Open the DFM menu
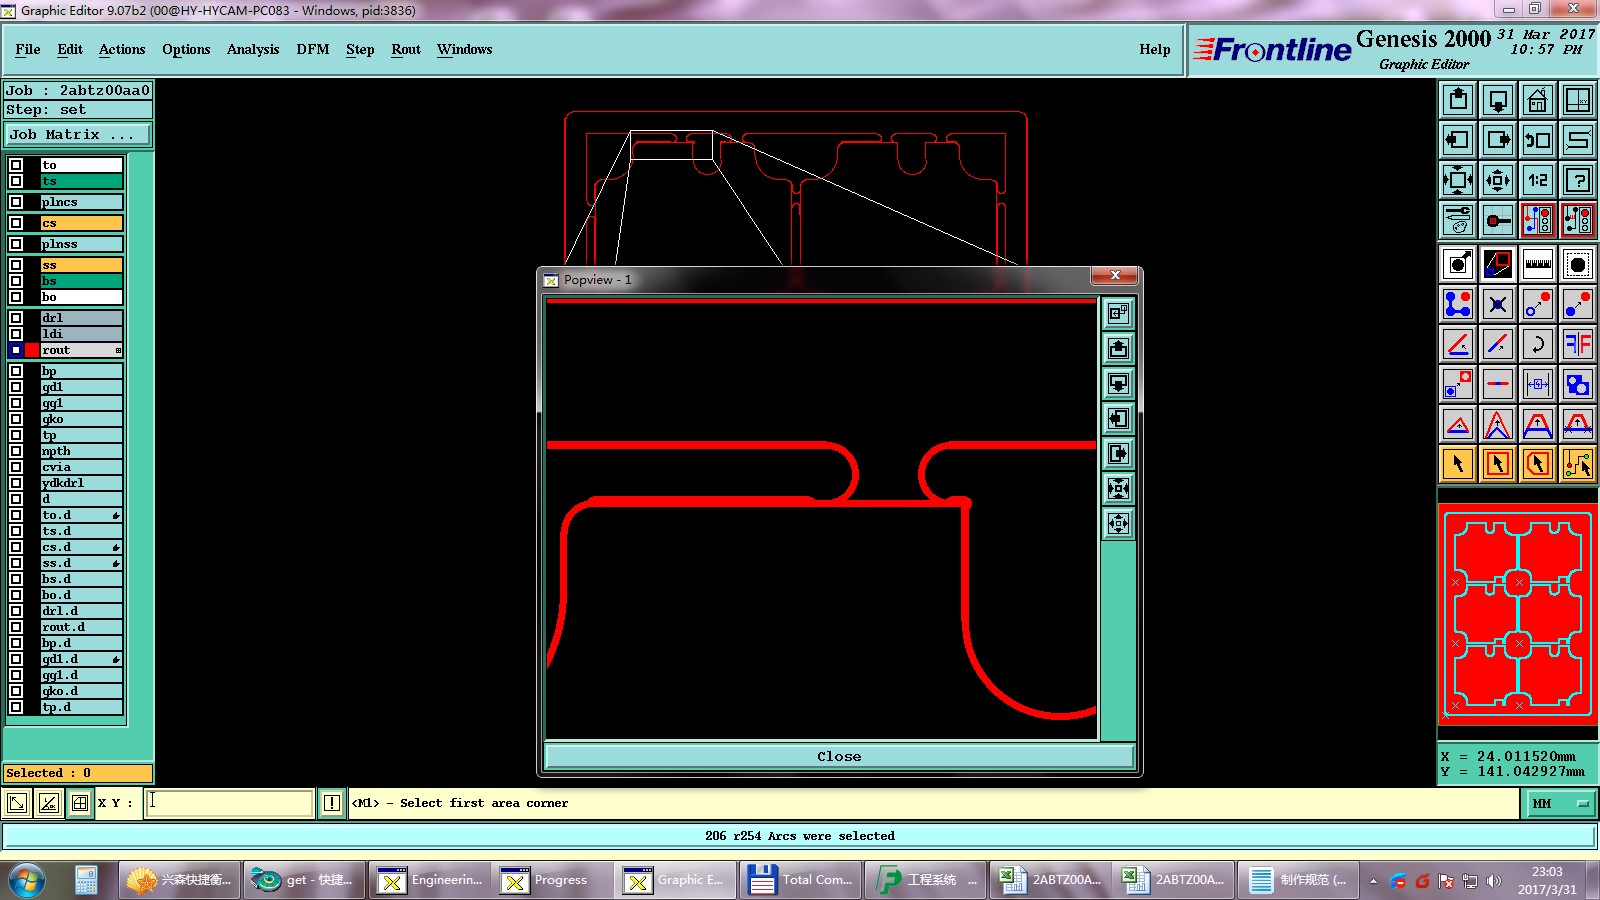1600x900 pixels. (x=313, y=49)
